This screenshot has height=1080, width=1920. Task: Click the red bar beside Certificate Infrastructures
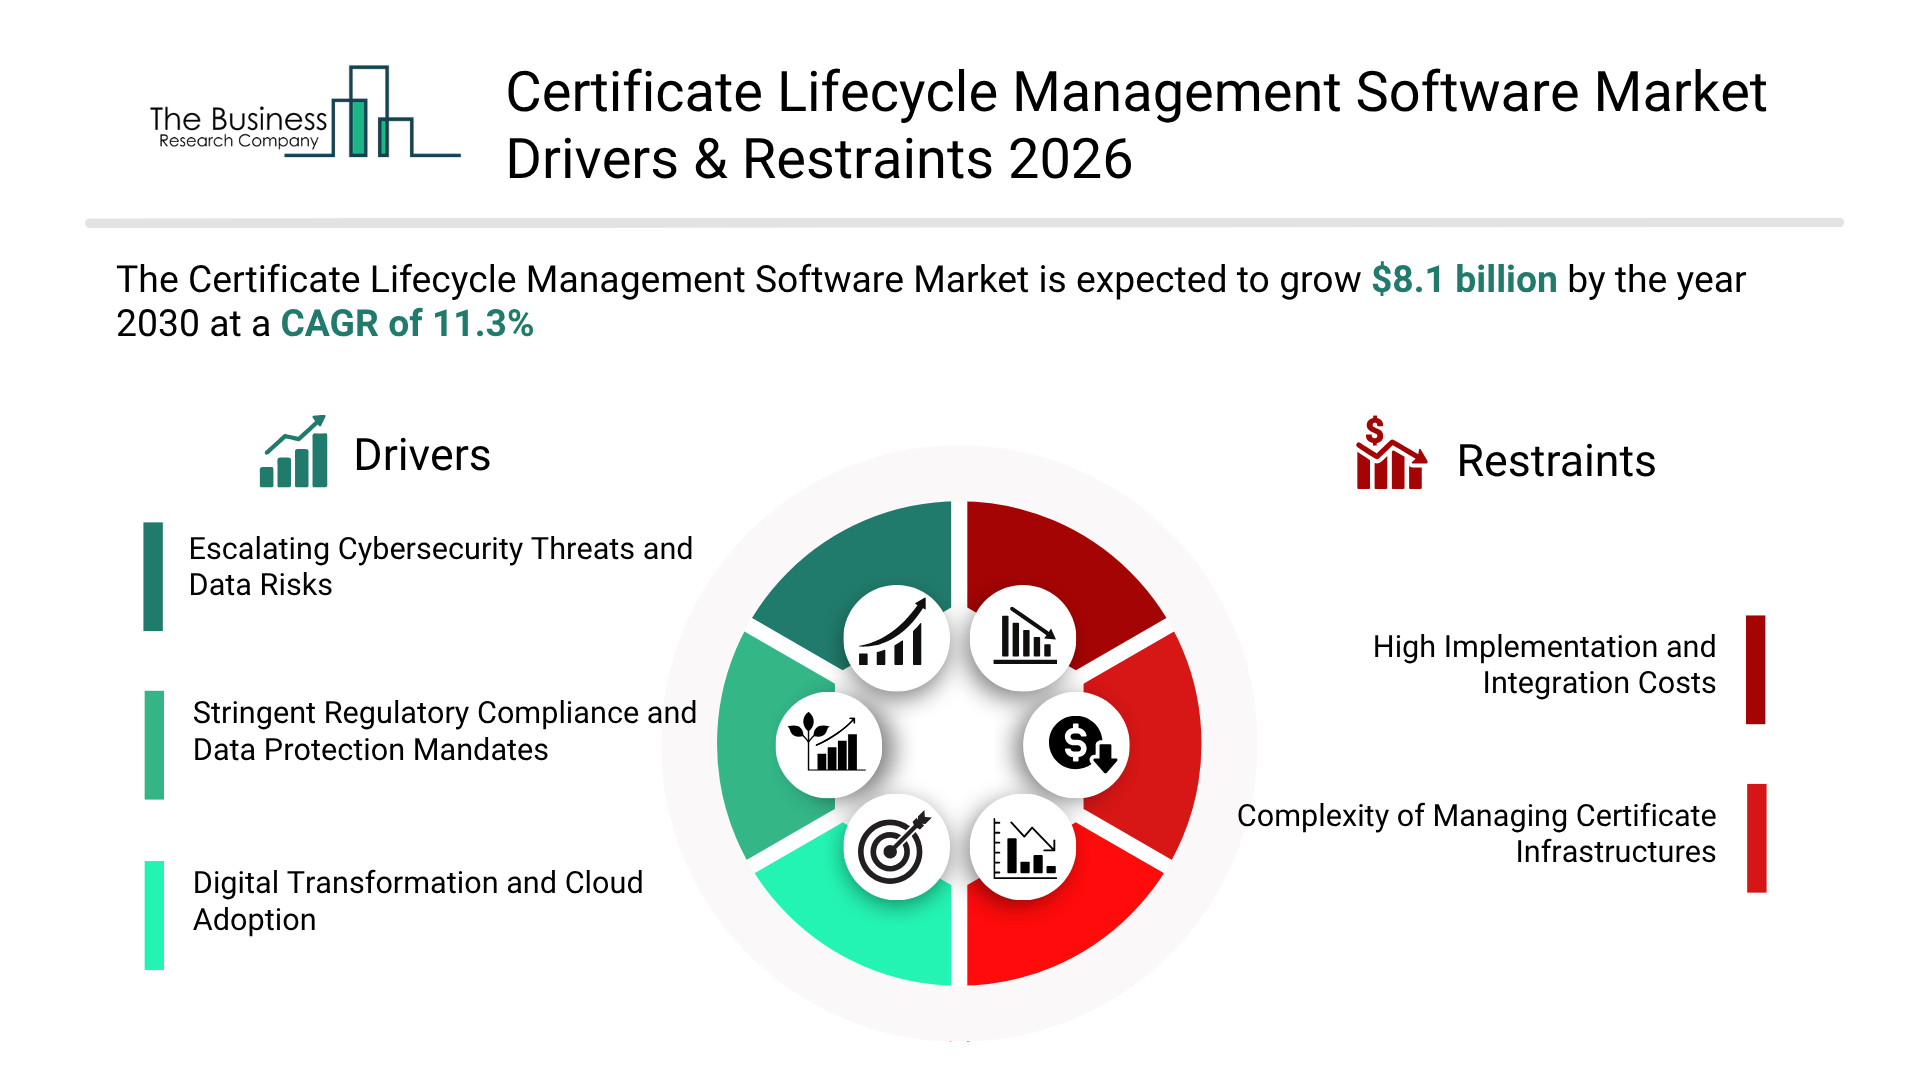1756,838
